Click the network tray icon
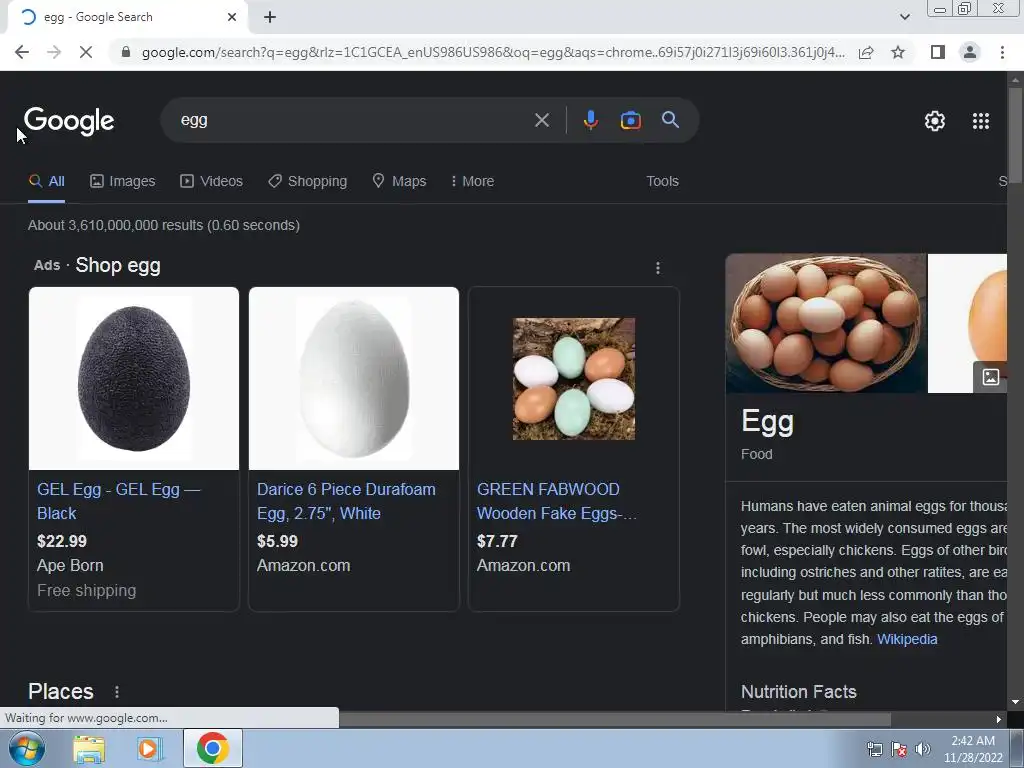 click(x=874, y=750)
